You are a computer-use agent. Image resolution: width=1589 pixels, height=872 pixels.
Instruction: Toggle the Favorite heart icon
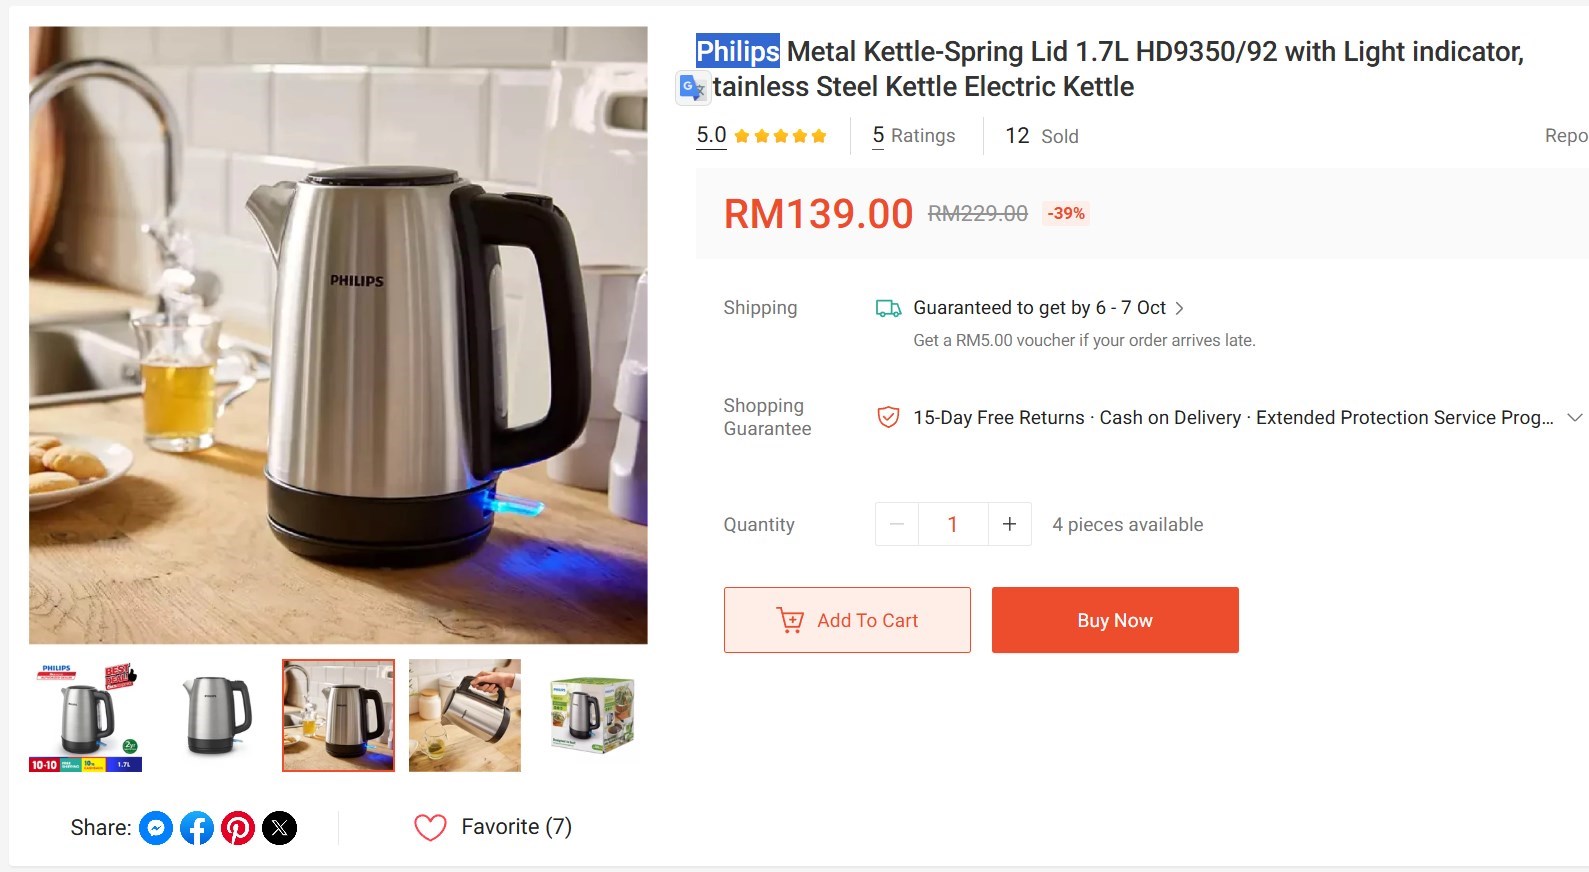(430, 827)
